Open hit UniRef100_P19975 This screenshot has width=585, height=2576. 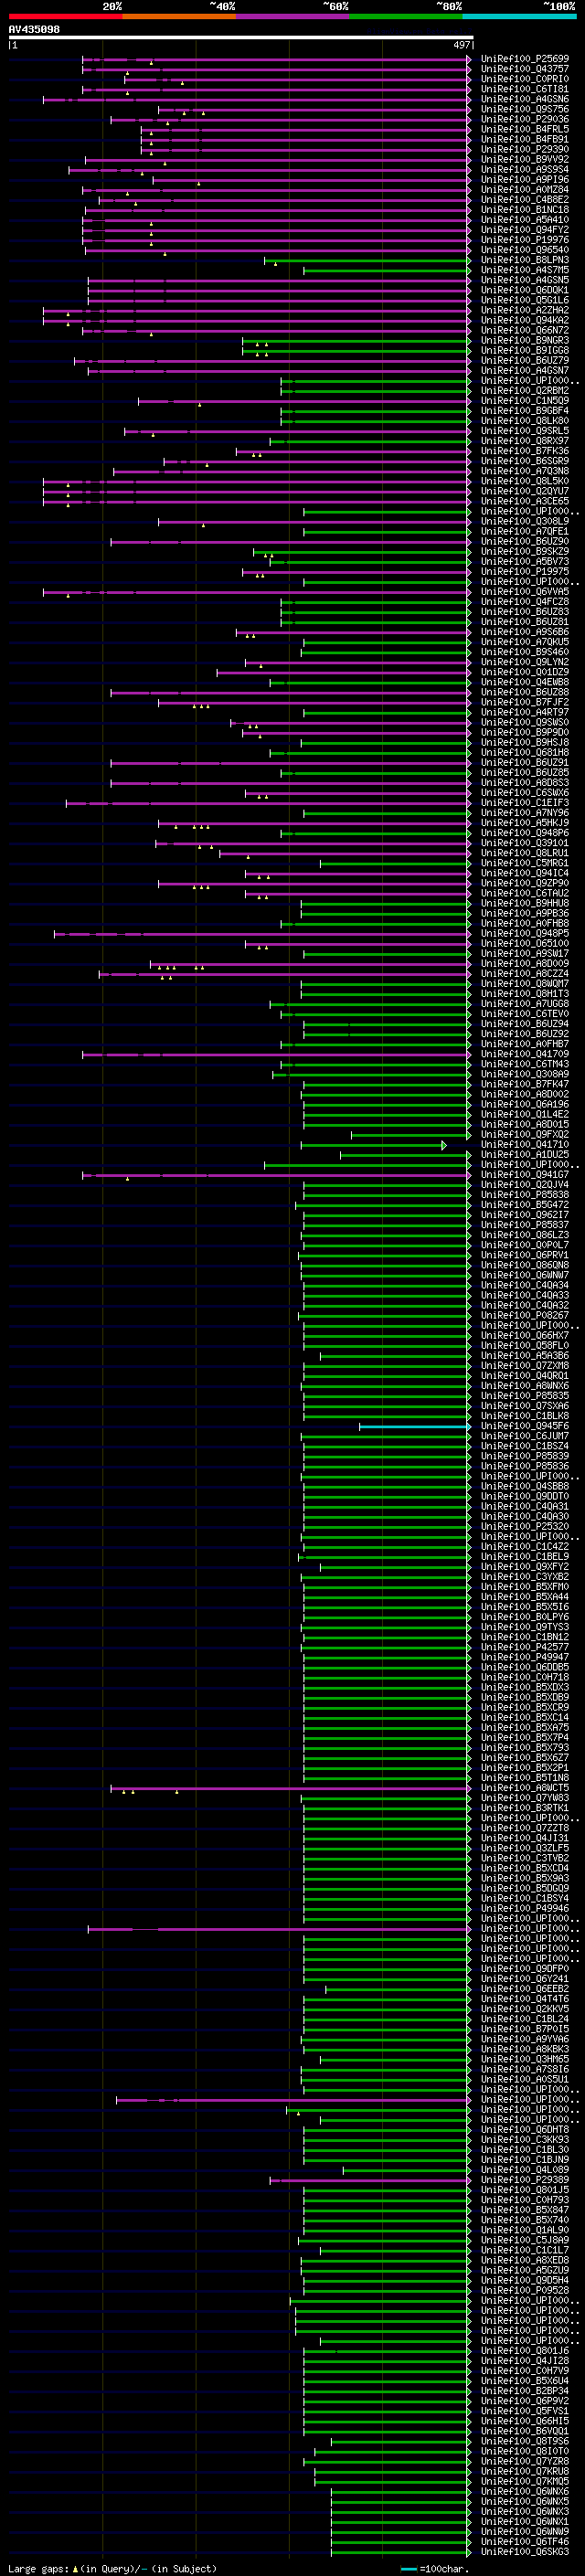524,572
